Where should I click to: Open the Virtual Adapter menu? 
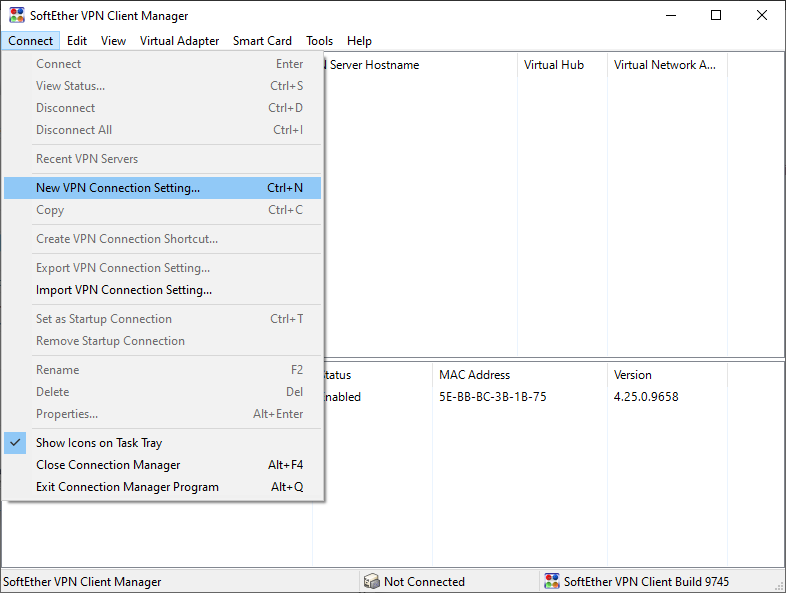pos(179,41)
